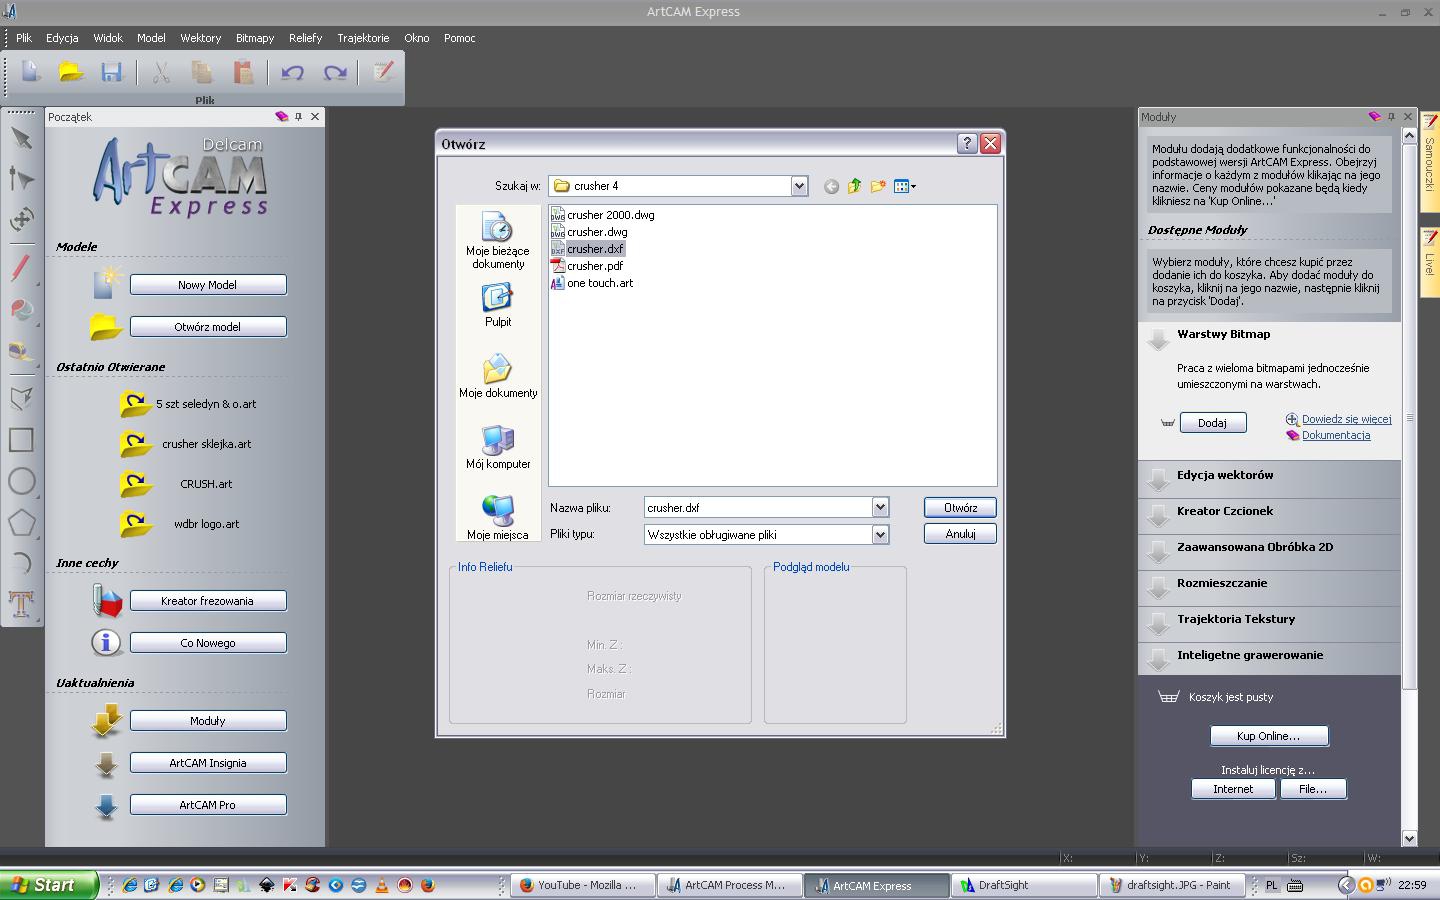Select the Rectangle tool
This screenshot has width=1440, height=900.
21,440
